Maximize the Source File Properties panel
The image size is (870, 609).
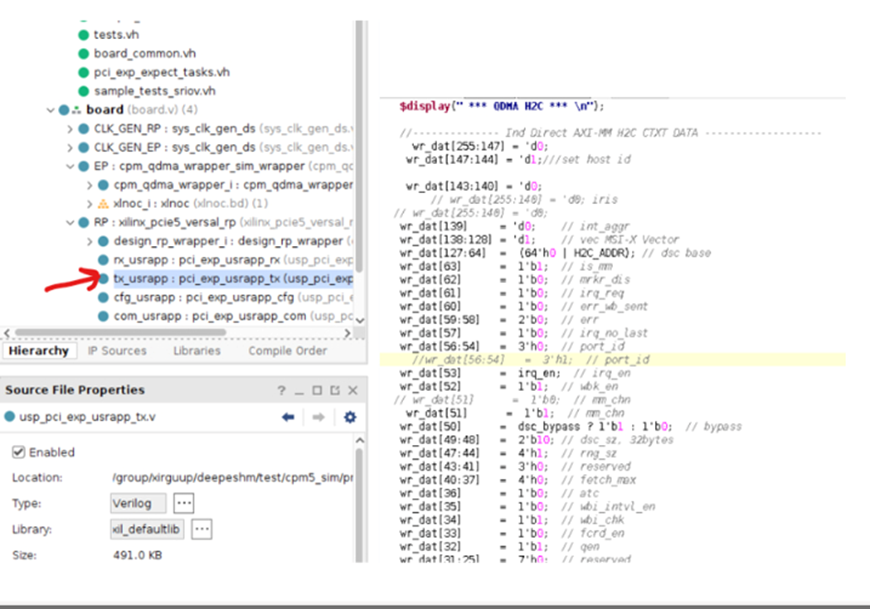317,390
